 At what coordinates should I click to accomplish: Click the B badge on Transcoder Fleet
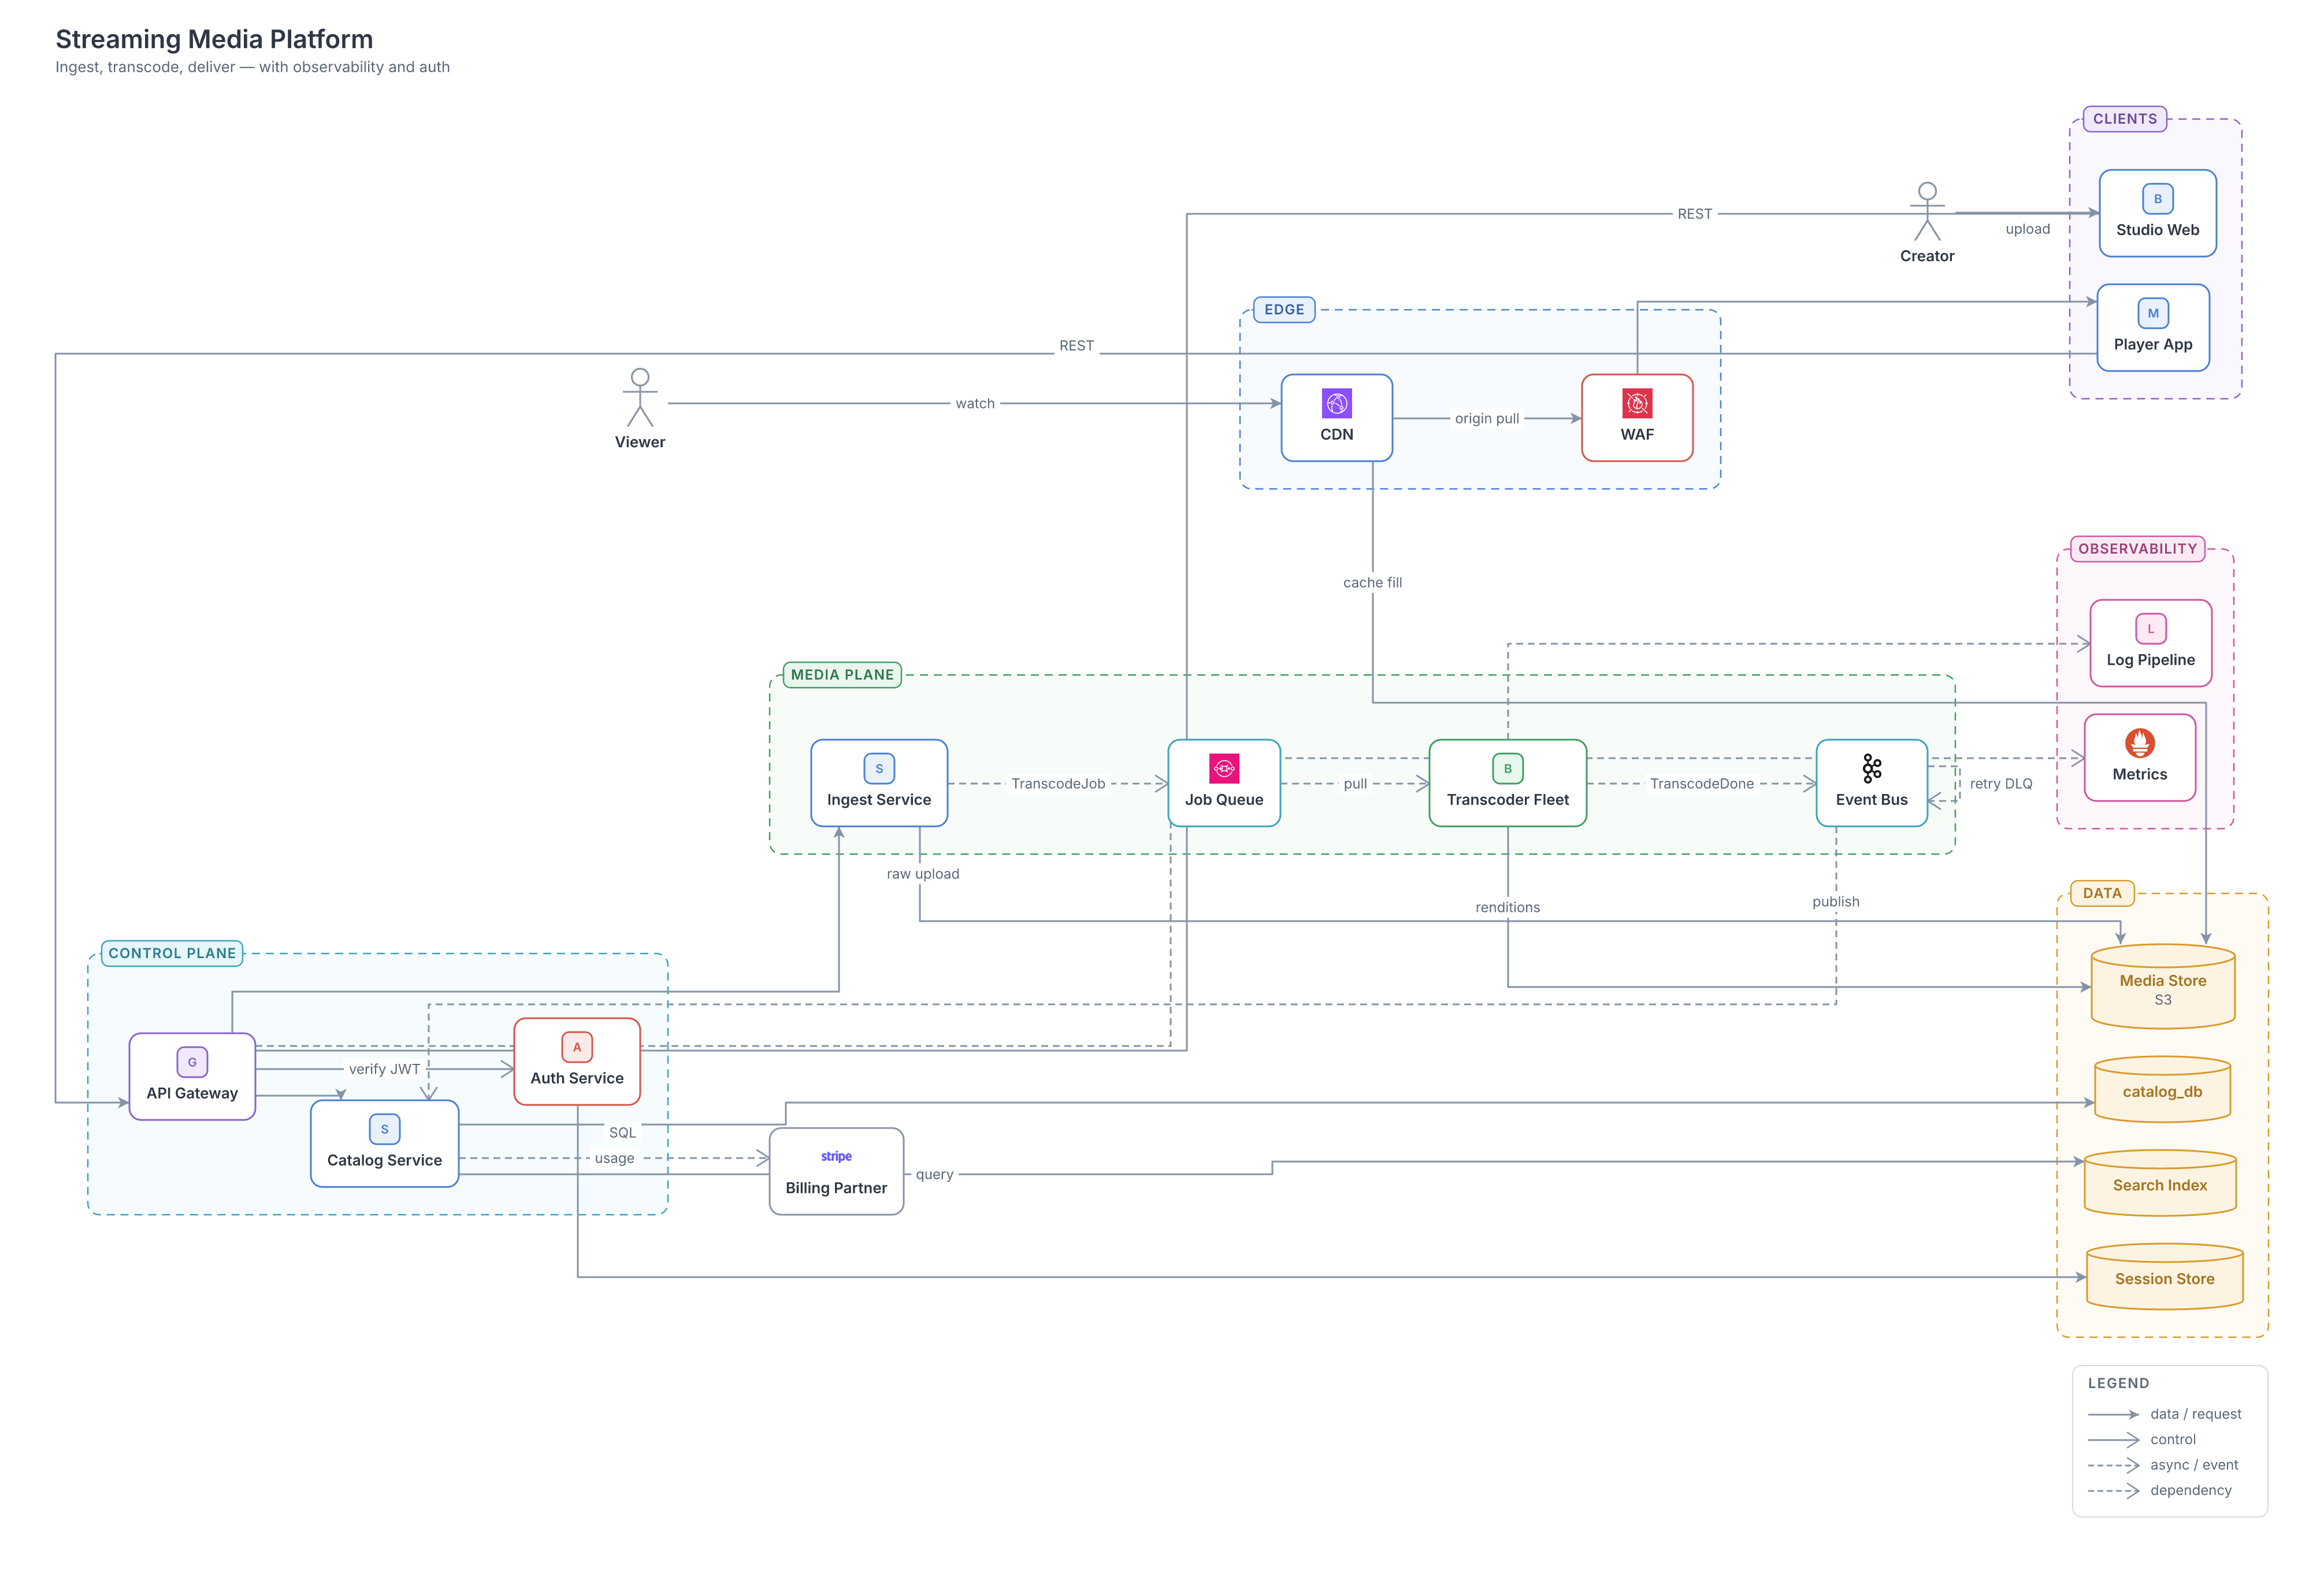coord(1507,768)
